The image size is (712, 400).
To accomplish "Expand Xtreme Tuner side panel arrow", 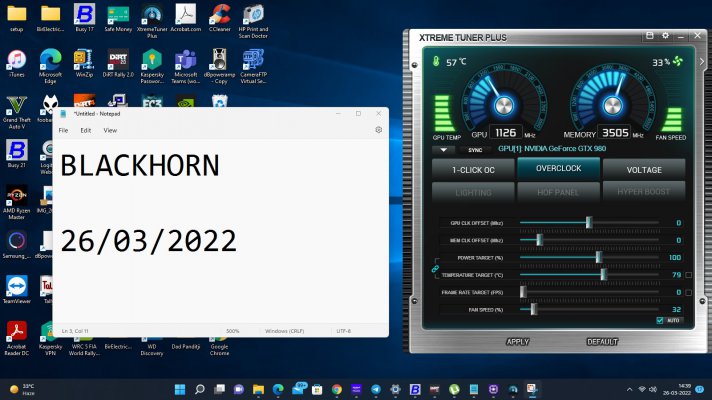I will tap(702, 61).
